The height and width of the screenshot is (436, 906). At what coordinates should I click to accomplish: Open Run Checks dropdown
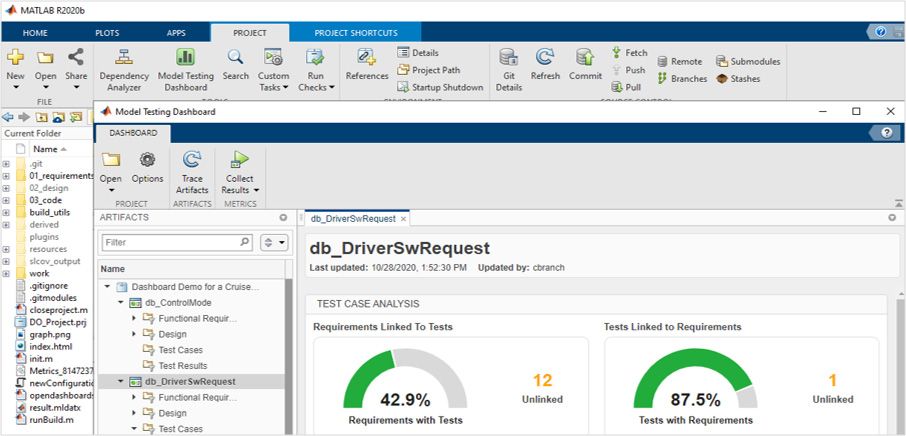coord(316,70)
